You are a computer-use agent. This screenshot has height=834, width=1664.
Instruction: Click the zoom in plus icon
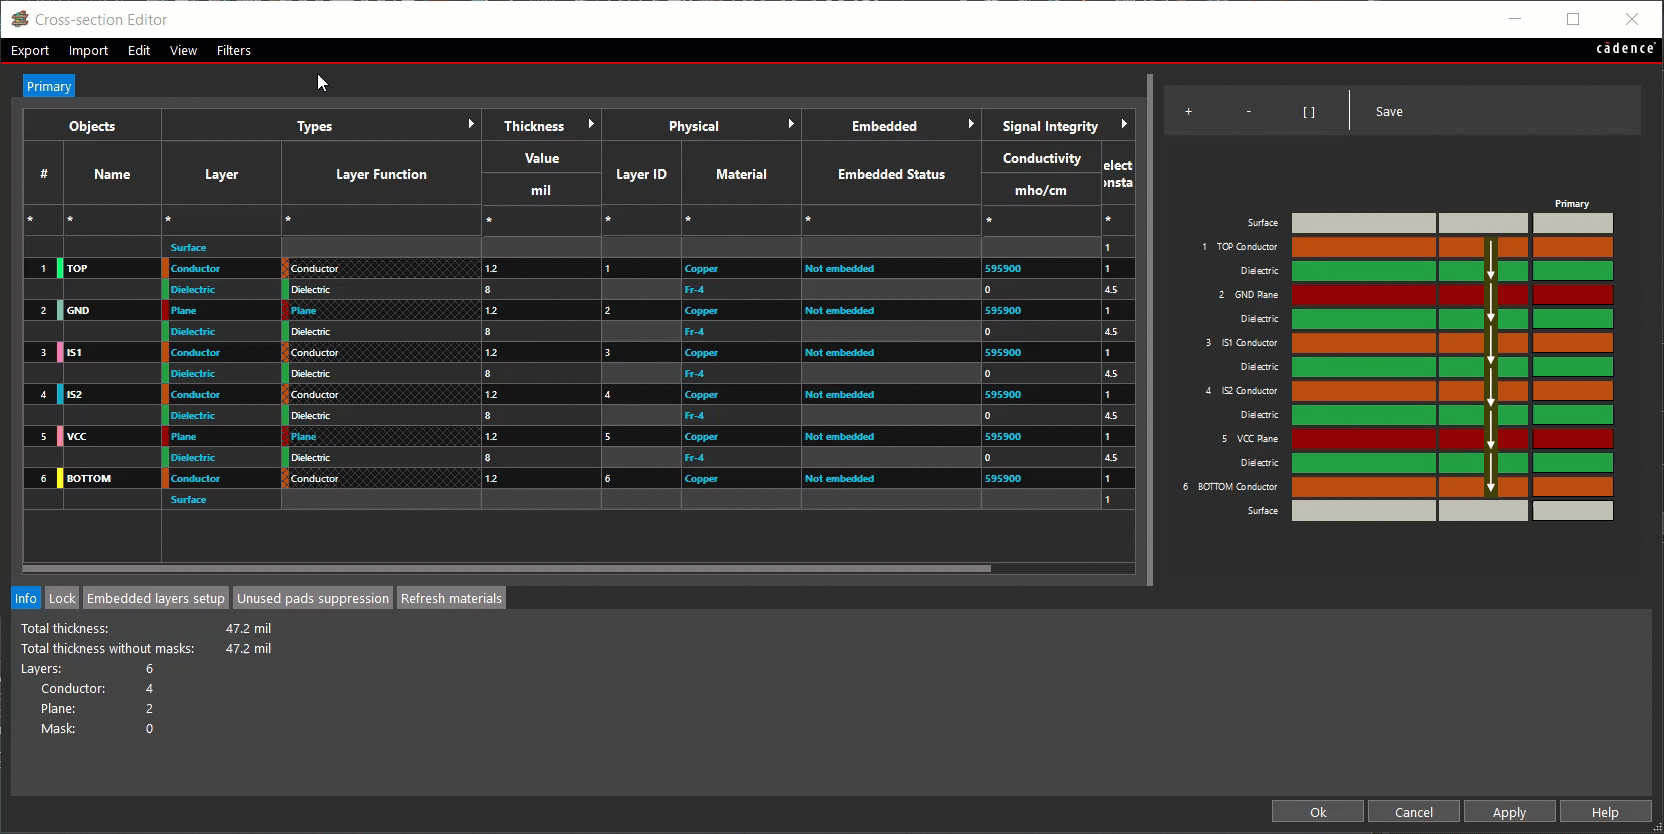click(1188, 112)
